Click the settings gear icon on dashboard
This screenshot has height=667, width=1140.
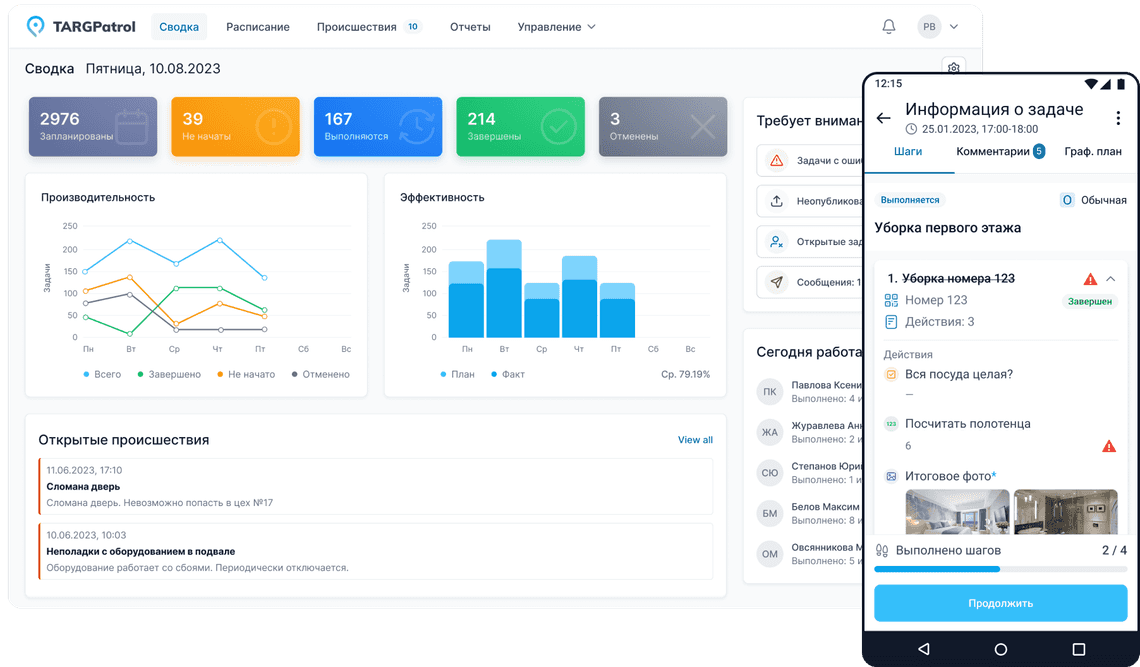[954, 68]
